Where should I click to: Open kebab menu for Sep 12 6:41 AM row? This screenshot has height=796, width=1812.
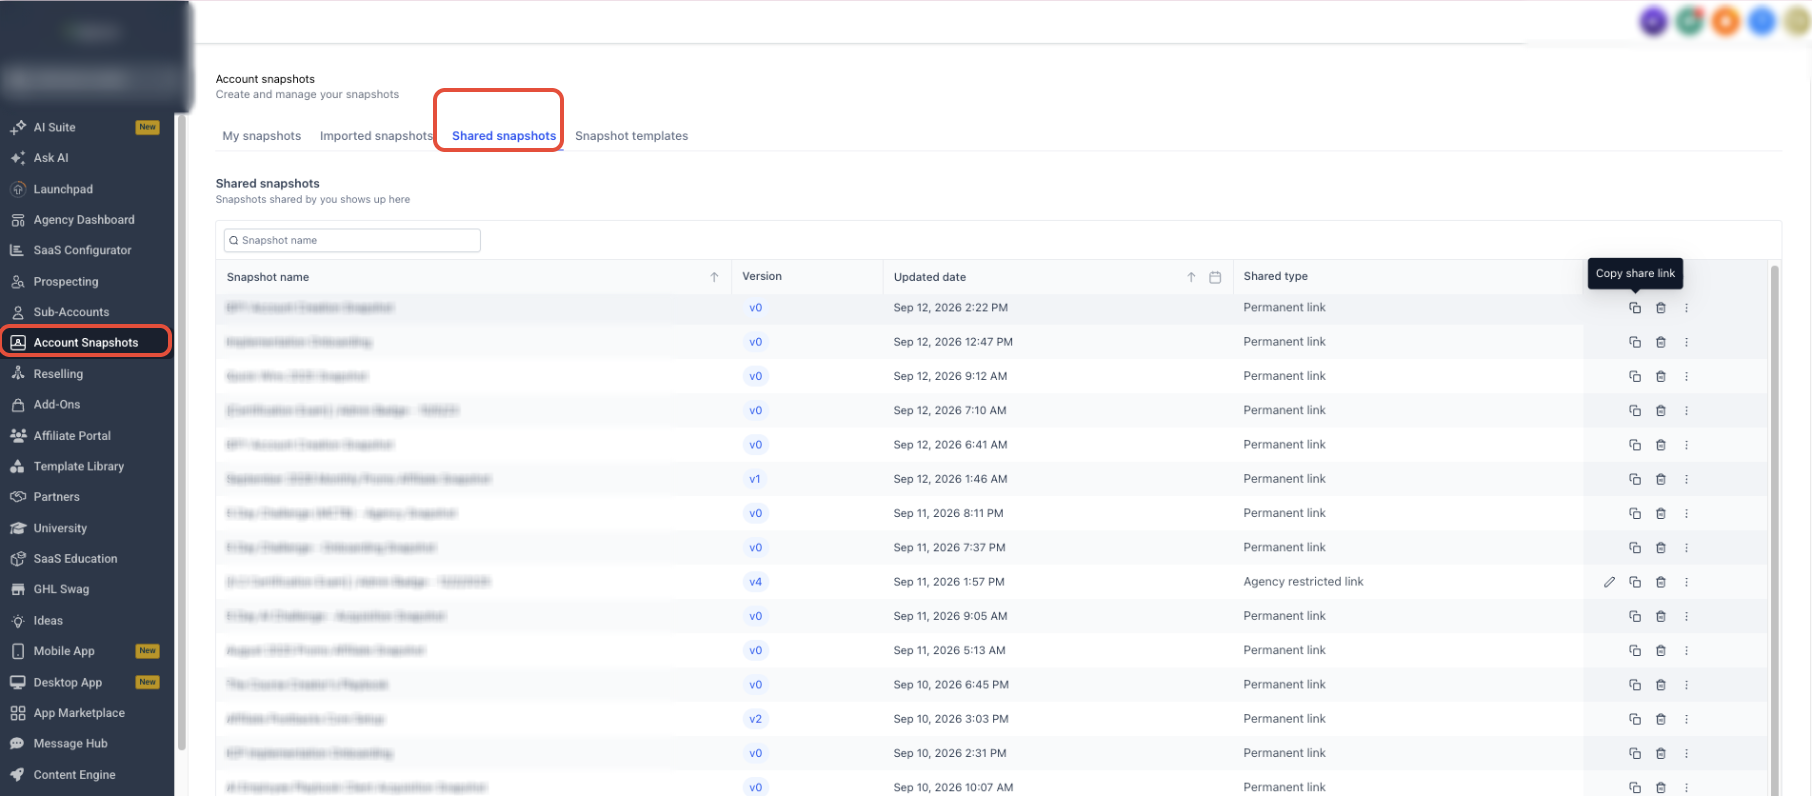1686,445
